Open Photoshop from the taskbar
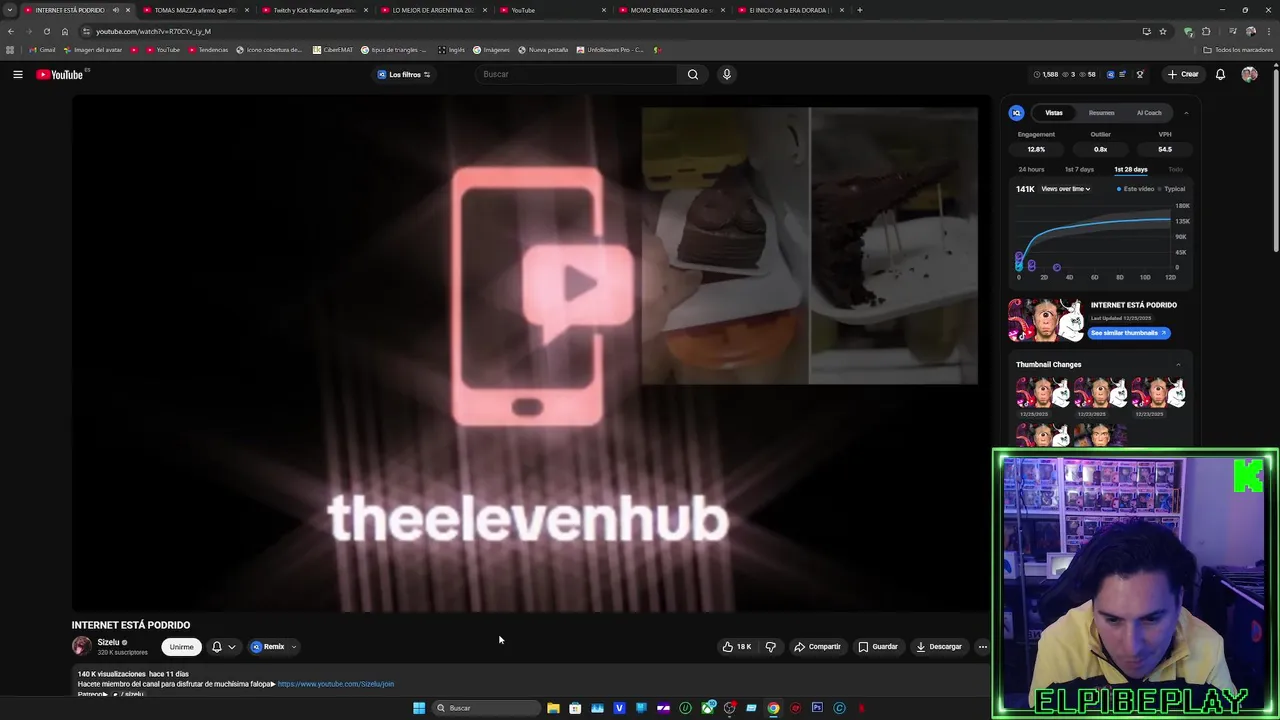The height and width of the screenshot is (720, 1280). click(817, 708)
